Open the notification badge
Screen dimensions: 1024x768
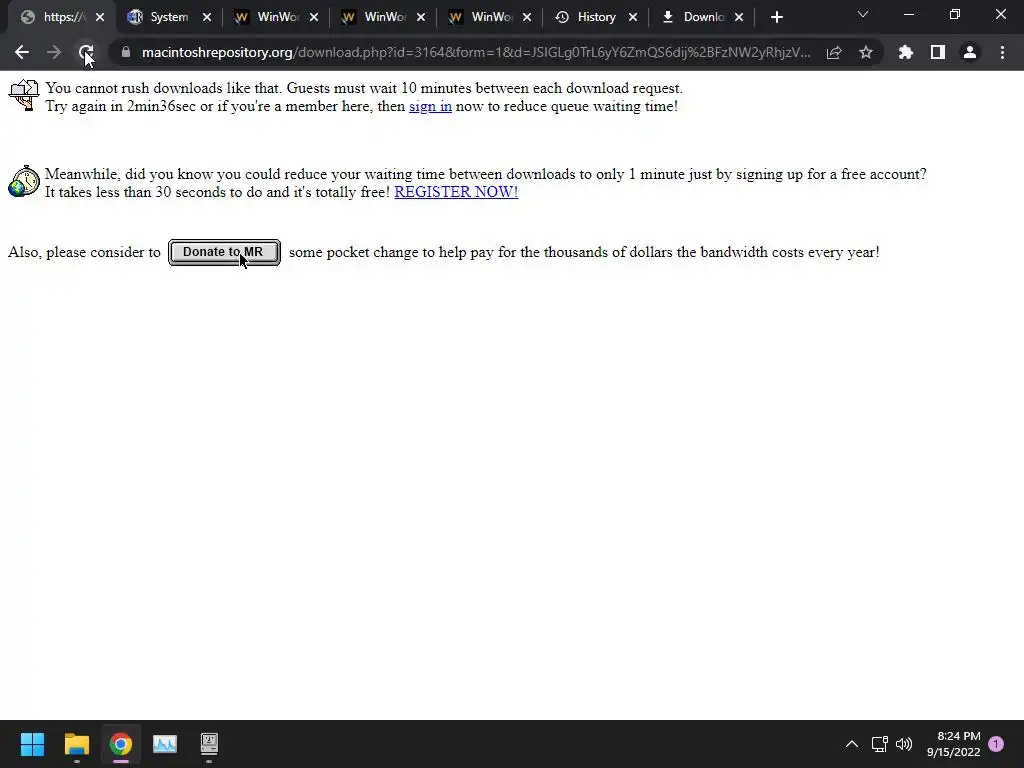coord(996,744)
